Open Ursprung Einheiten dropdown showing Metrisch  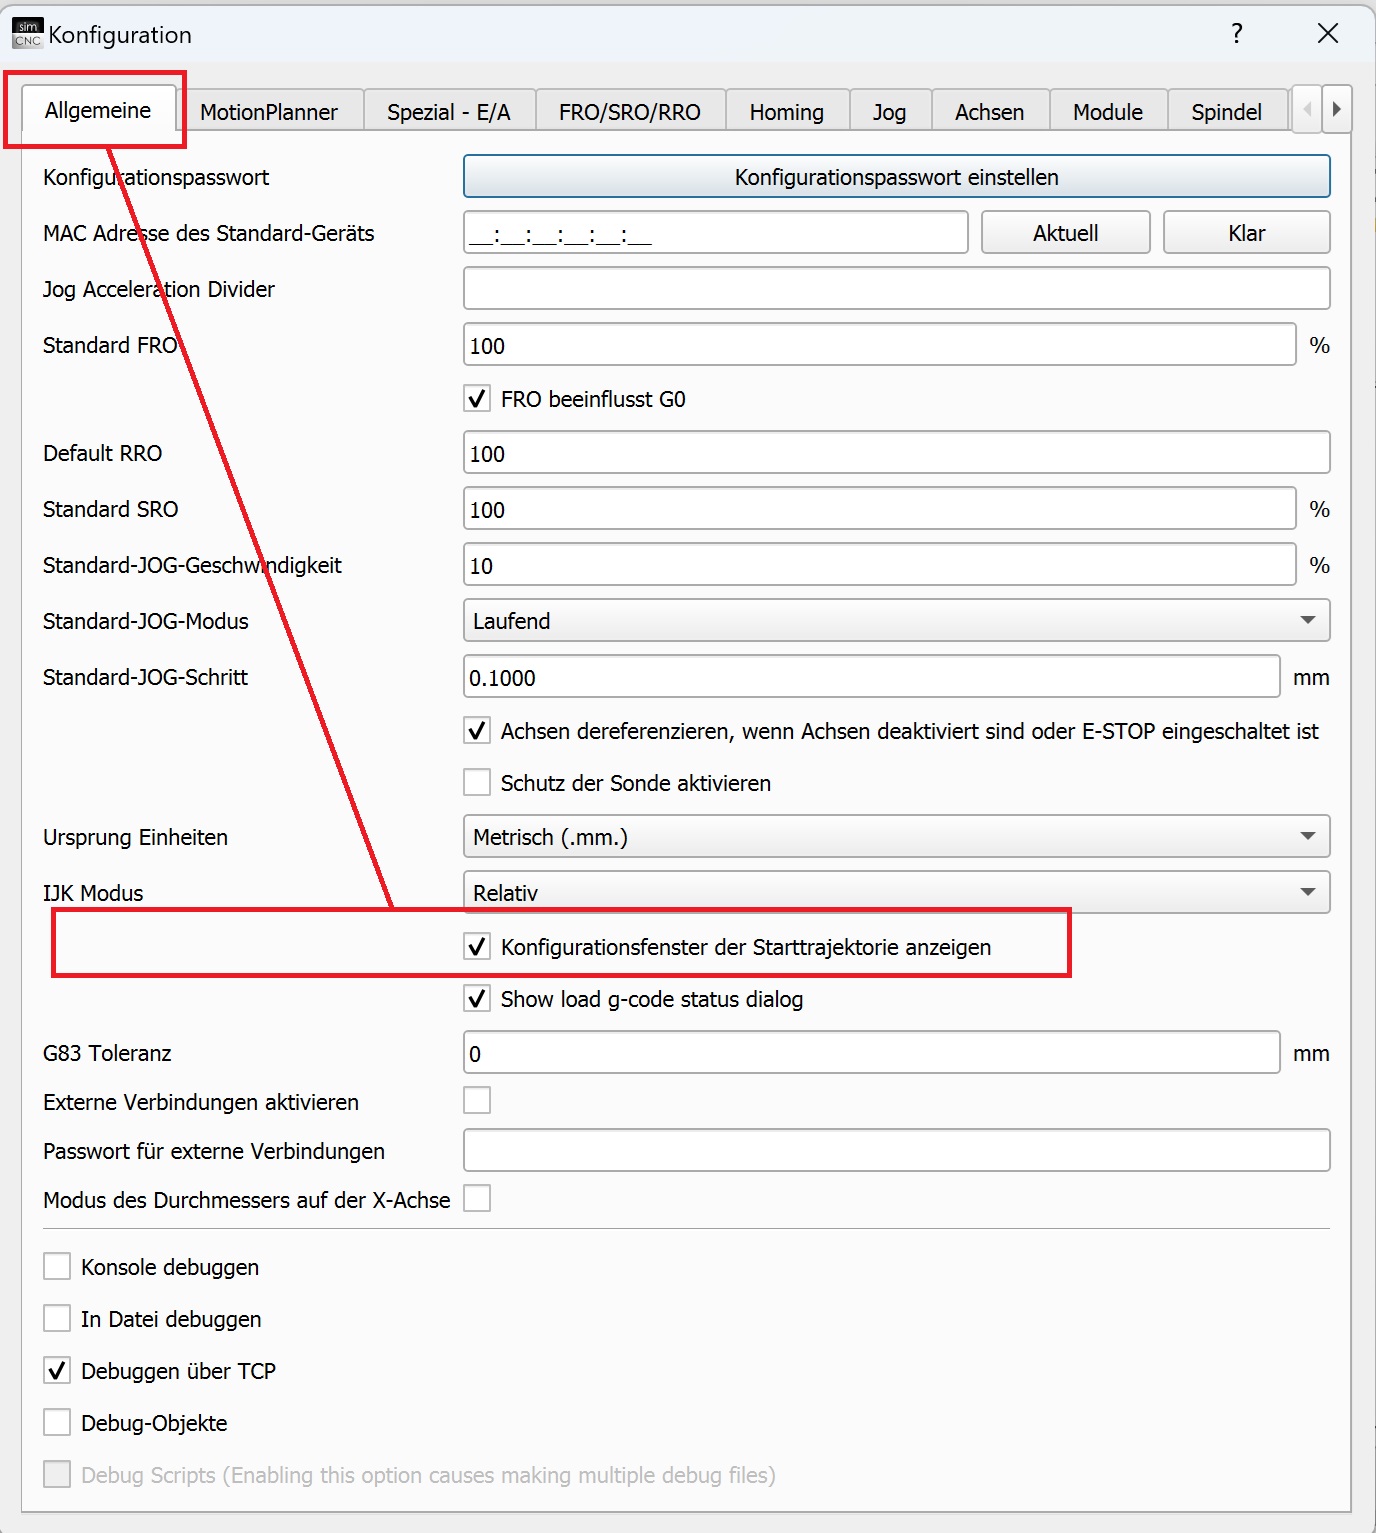897,837
